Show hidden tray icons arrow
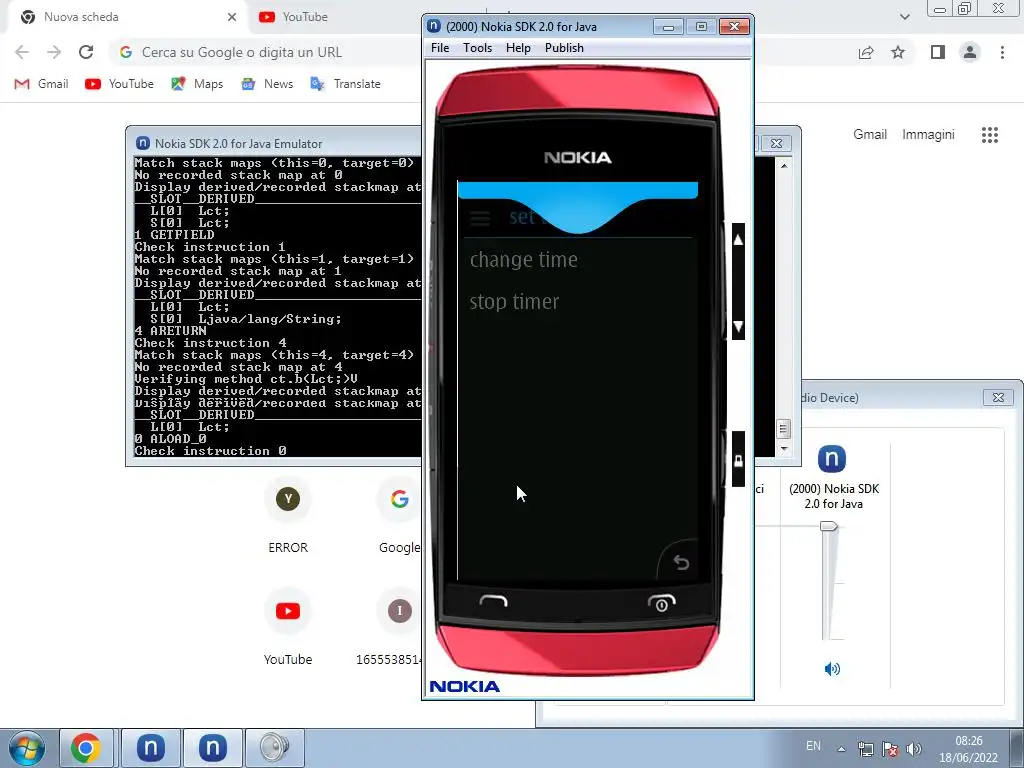The image size is (1024, 768). (841, 749)
